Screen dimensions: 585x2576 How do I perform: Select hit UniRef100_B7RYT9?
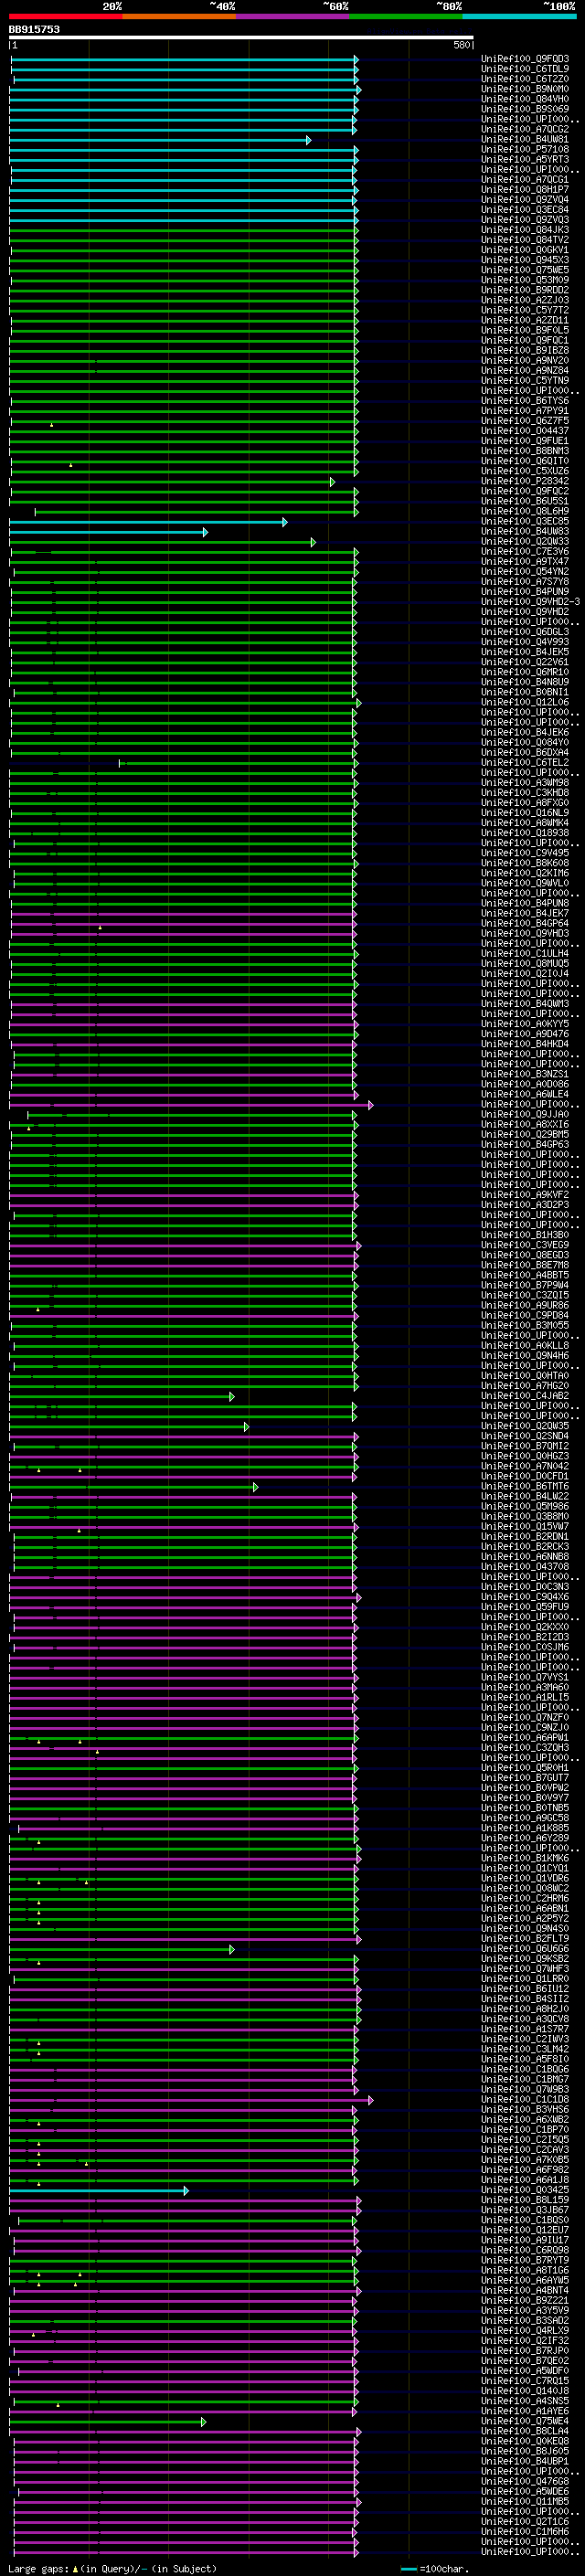click(x=525, y=2259)
